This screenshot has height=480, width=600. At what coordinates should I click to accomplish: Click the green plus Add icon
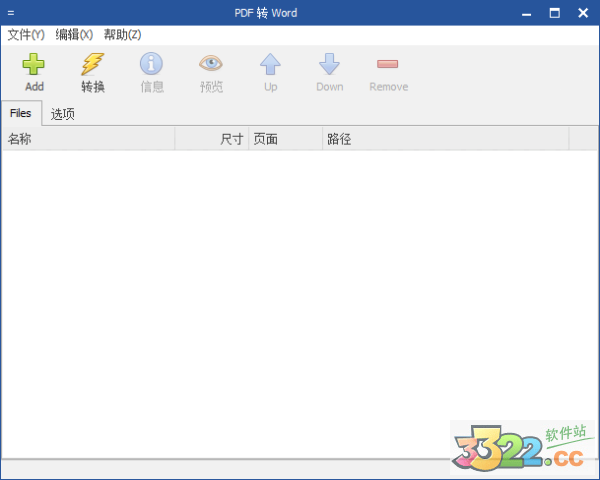coord(34,64)
